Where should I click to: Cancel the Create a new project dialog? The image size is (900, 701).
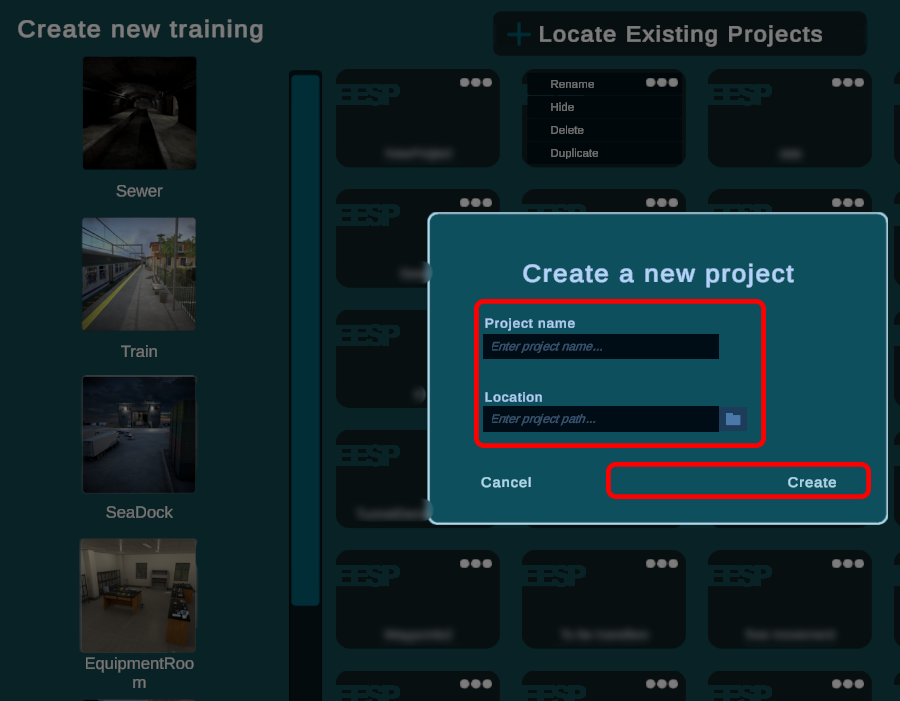(x=506, y=482)
